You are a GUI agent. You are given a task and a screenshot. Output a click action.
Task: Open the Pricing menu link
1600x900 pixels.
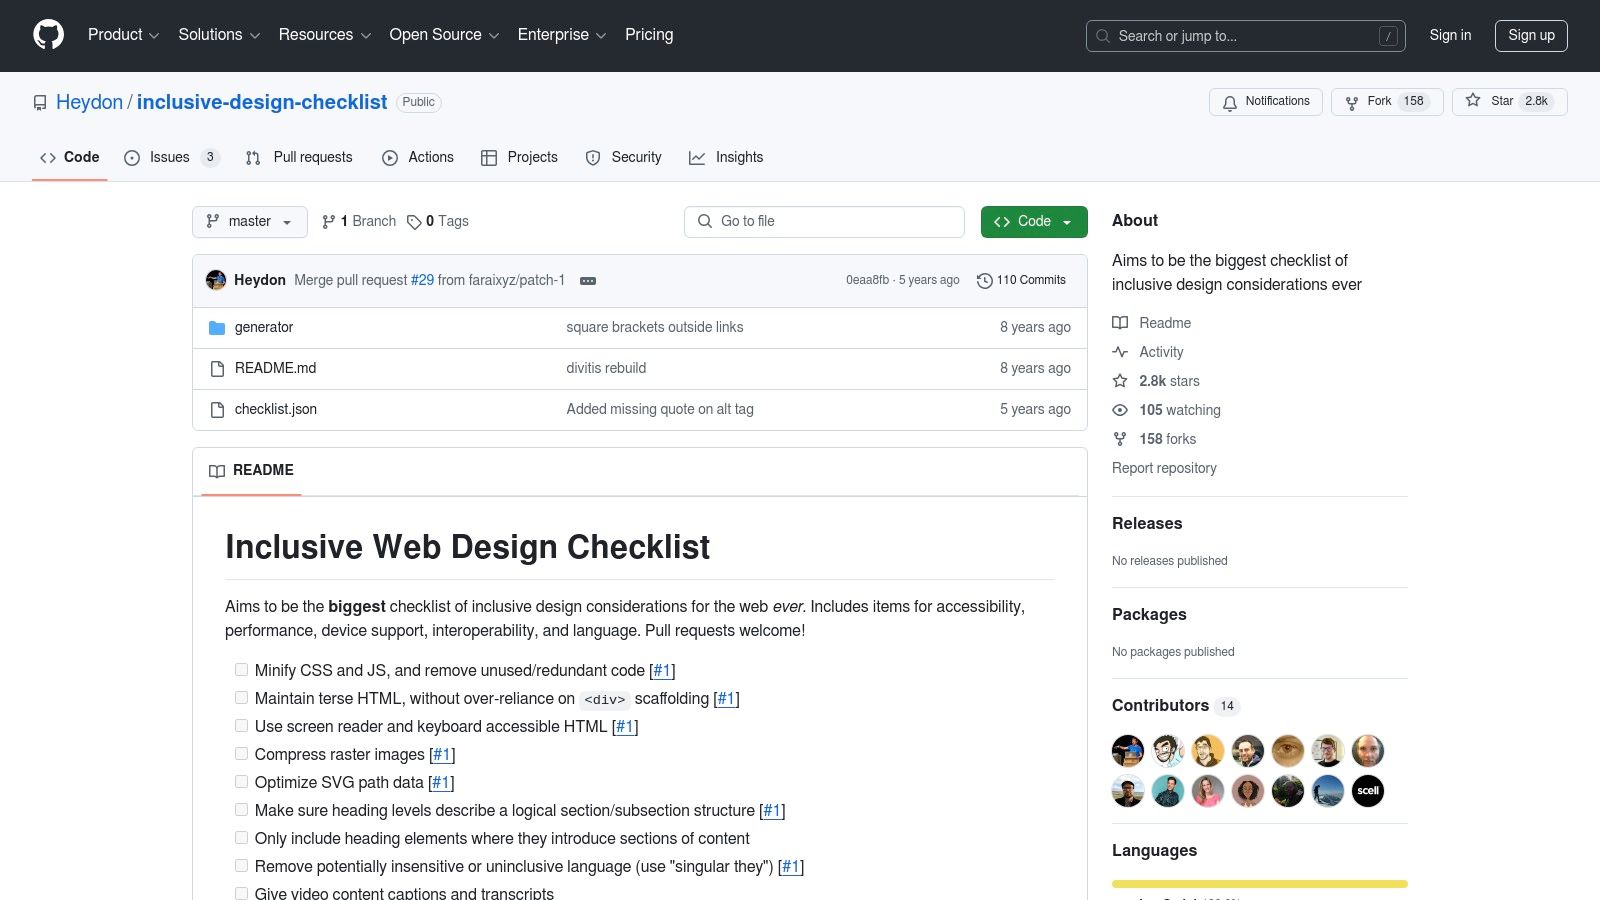649,35
